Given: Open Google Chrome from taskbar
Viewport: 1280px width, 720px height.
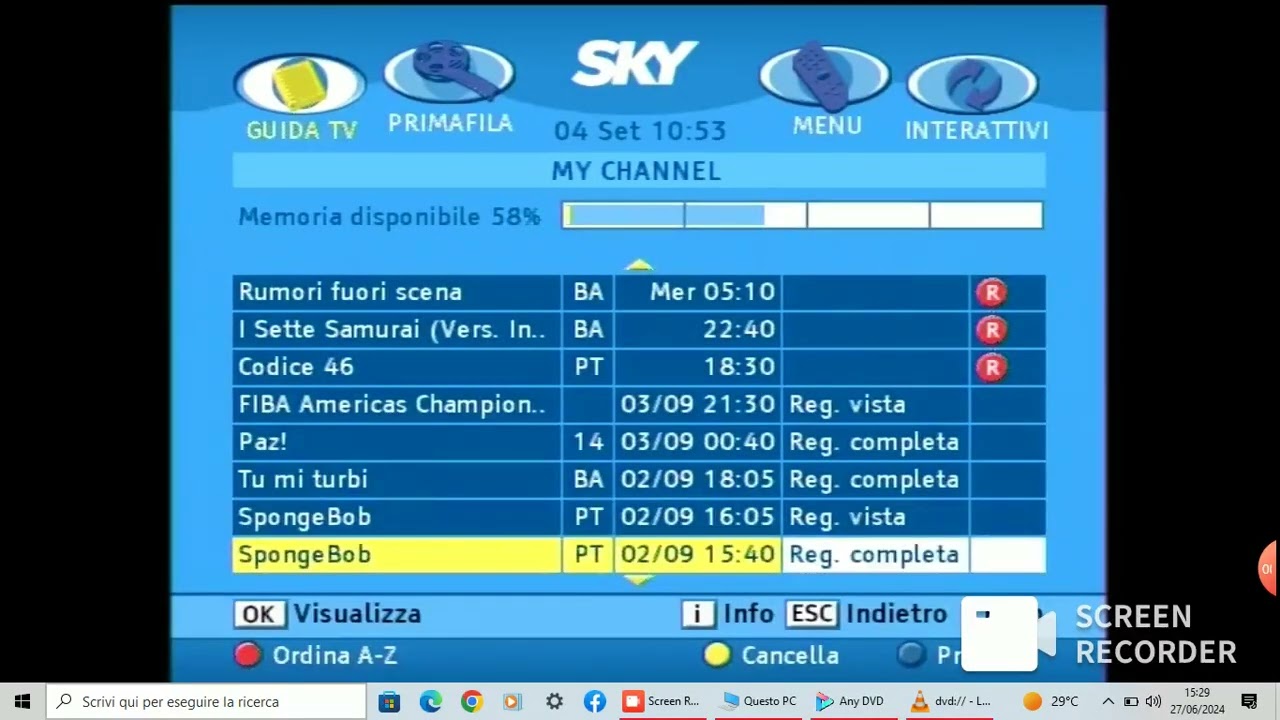Looking at the screenshot, I should tap(471, 701).
